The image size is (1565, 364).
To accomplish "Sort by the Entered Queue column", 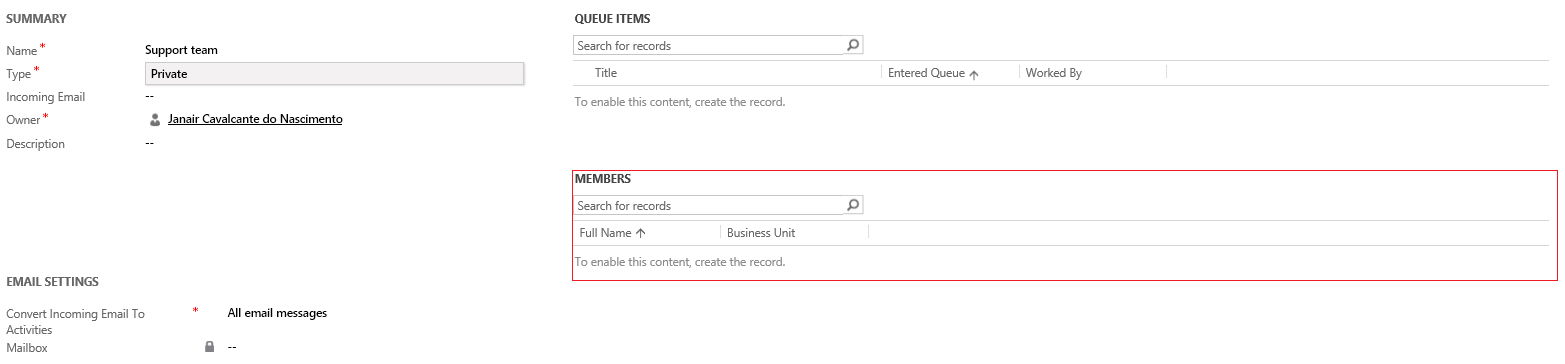I will click(926, 73).
